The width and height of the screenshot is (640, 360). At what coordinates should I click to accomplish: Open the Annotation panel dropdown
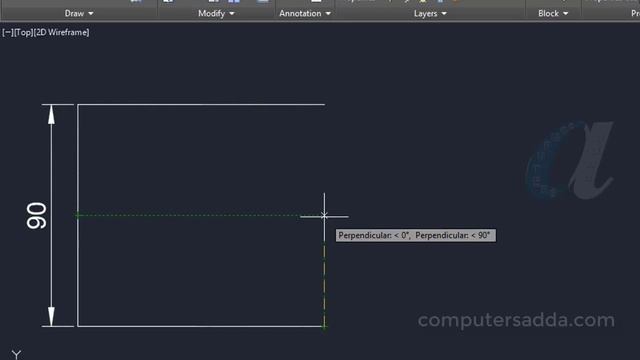click(x=305, y=13)
